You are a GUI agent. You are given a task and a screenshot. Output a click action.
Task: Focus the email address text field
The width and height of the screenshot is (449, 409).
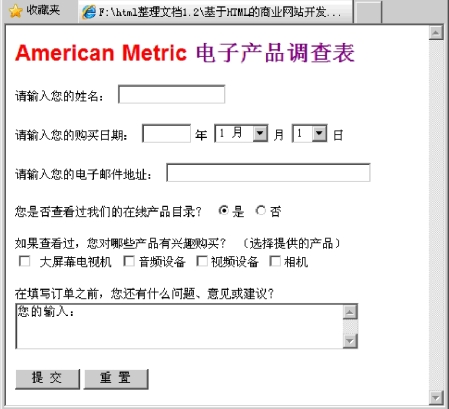pos(268,173)
